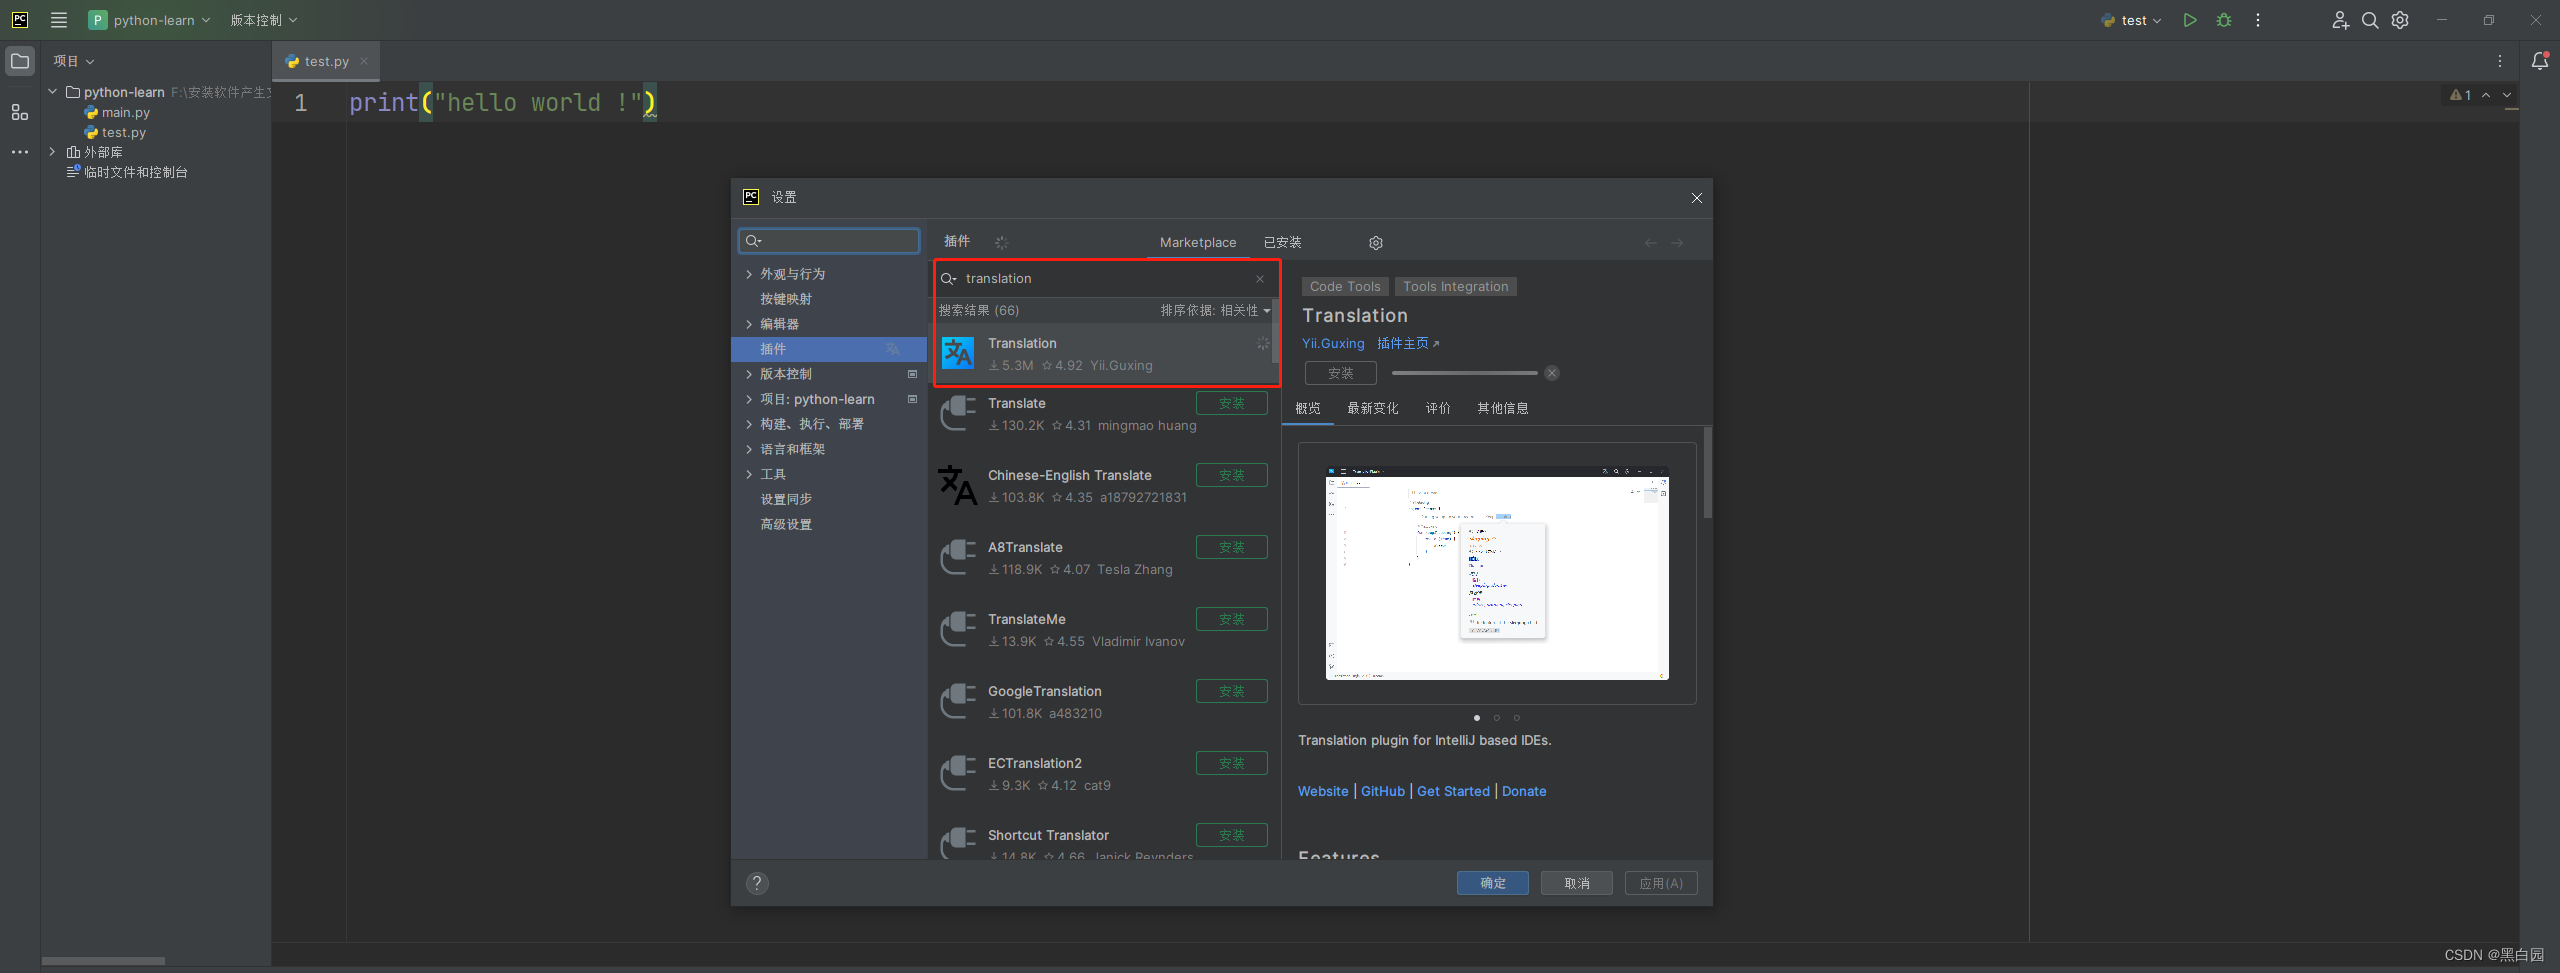Open more run actions menu
The image size is (2560, 973).
[2258, 20]
